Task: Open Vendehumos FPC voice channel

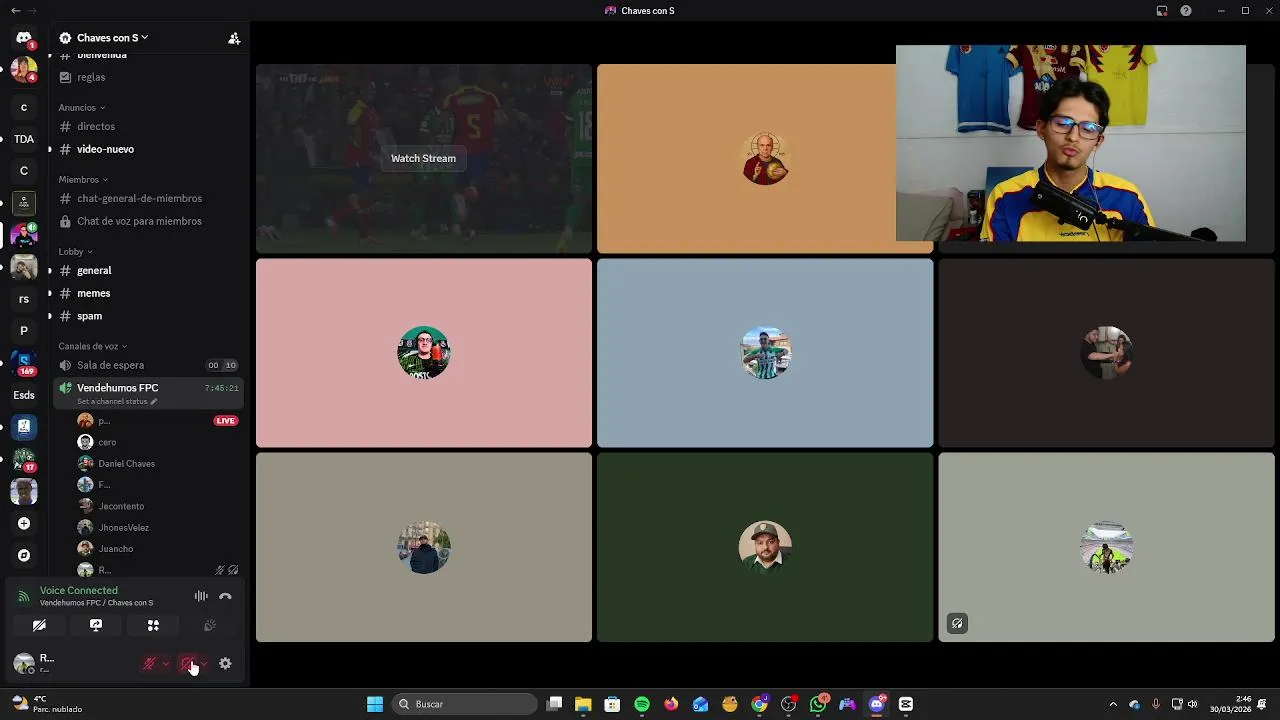Action: 148,392
